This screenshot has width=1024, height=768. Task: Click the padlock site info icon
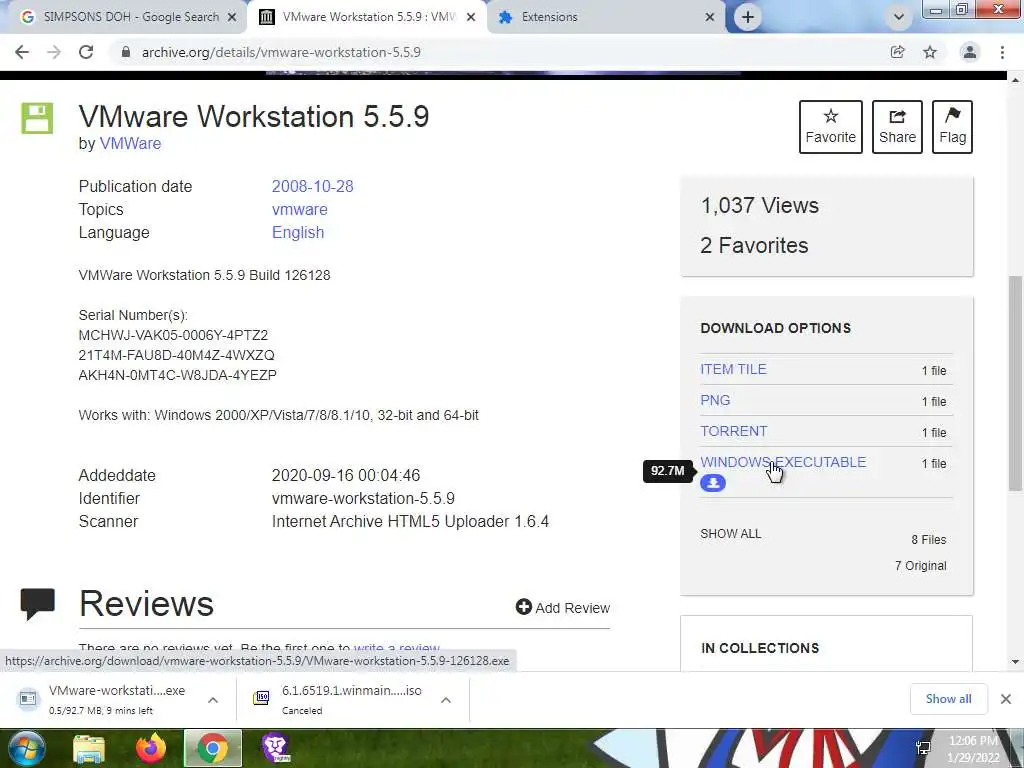pyautogui.click(x=126, y=52)
